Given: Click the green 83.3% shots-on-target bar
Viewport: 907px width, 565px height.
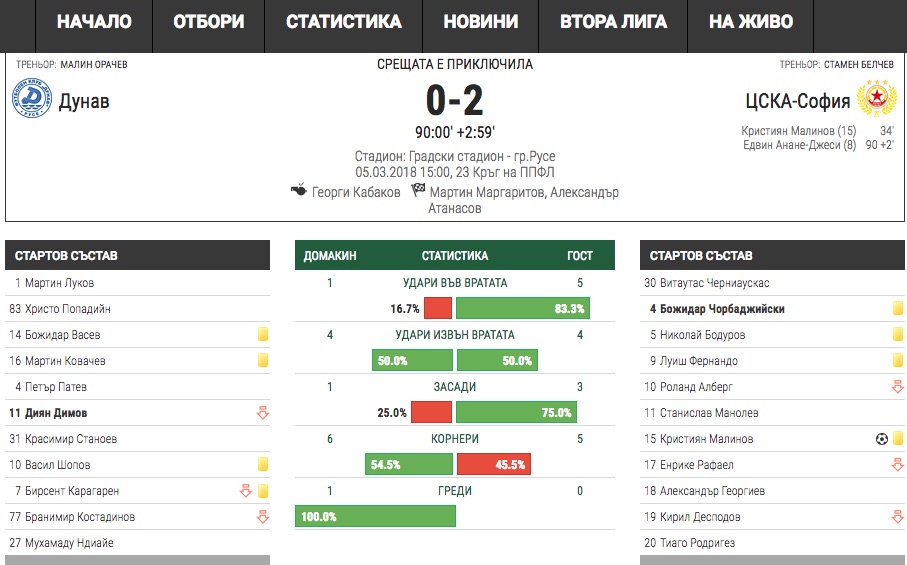Looking at the screenshot, I should click(x=522, y=308).
